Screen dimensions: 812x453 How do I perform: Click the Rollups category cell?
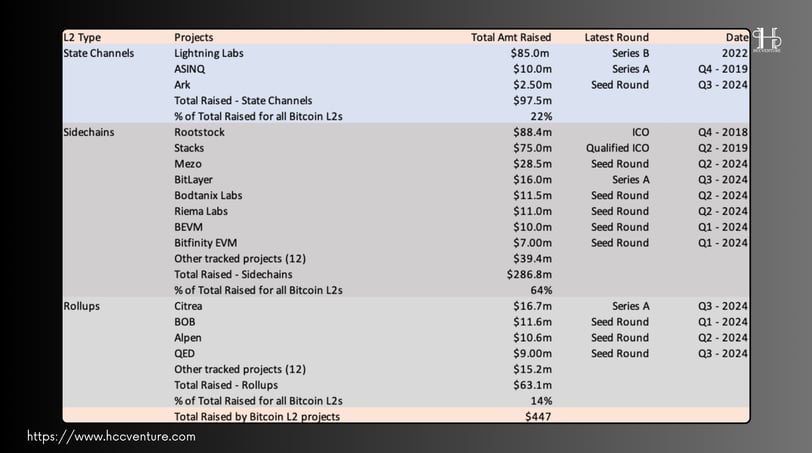[x=83, y=306]
